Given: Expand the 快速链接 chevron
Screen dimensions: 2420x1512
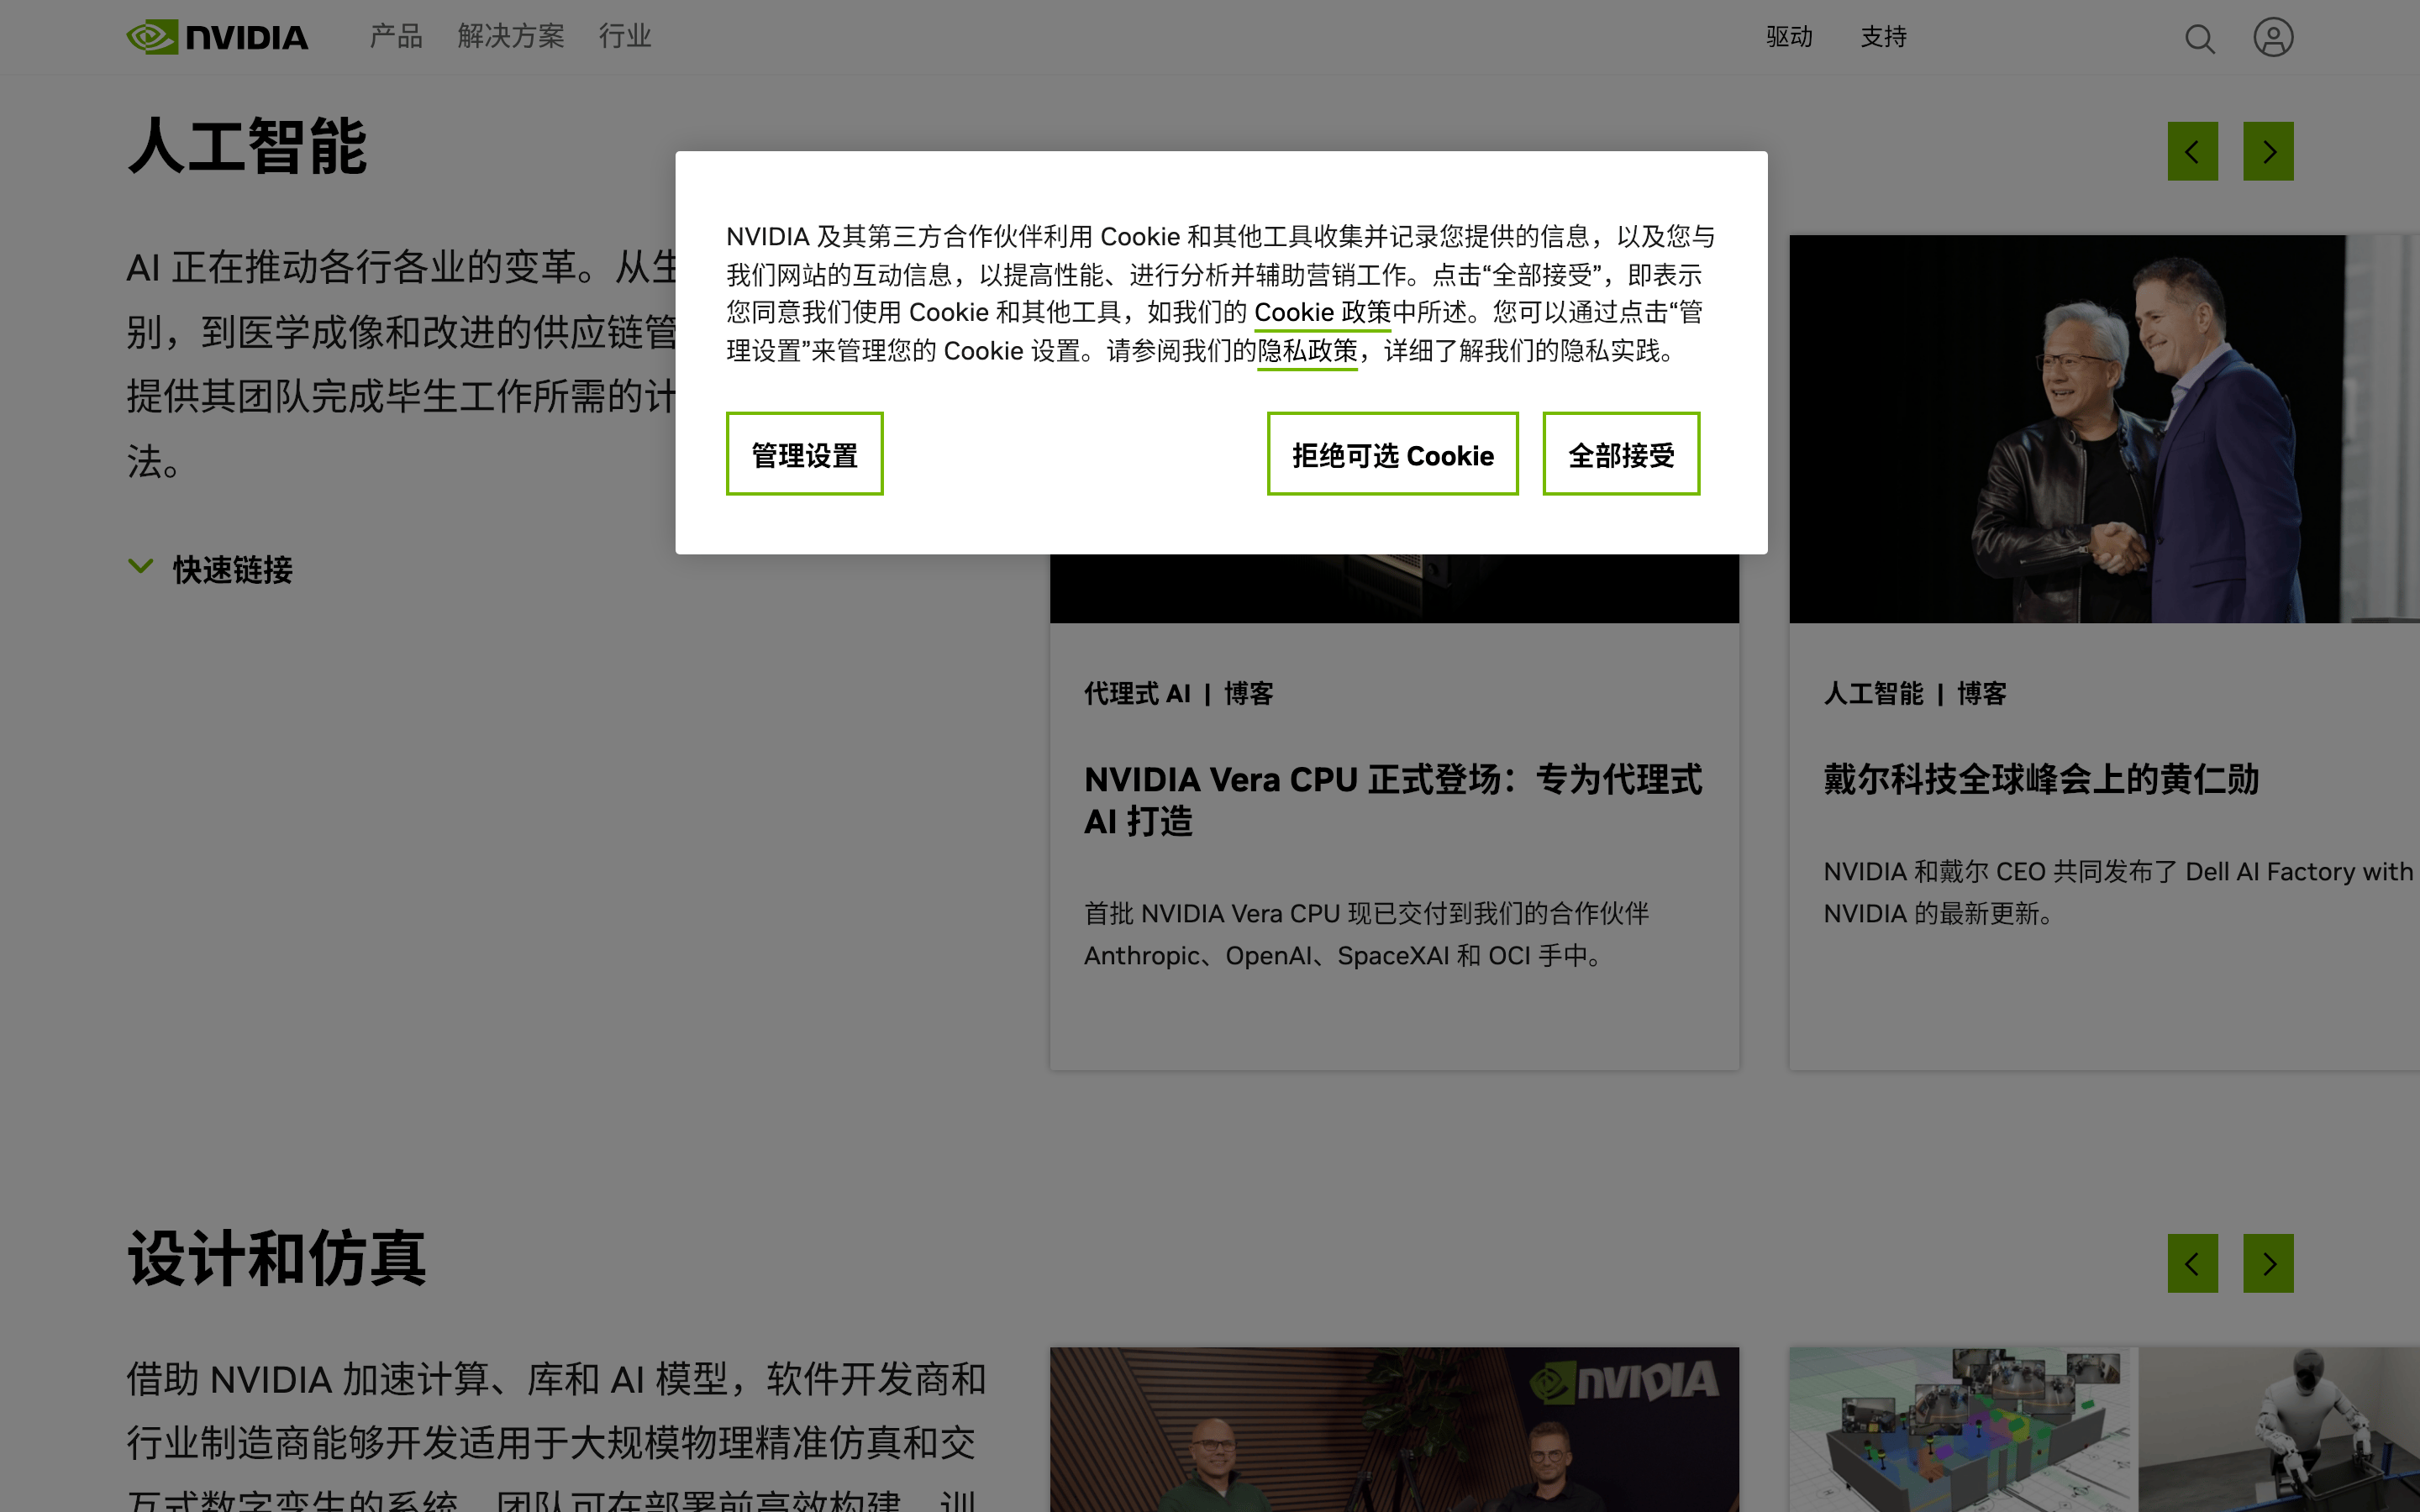Looking at the screenshot, I should 141,567.
